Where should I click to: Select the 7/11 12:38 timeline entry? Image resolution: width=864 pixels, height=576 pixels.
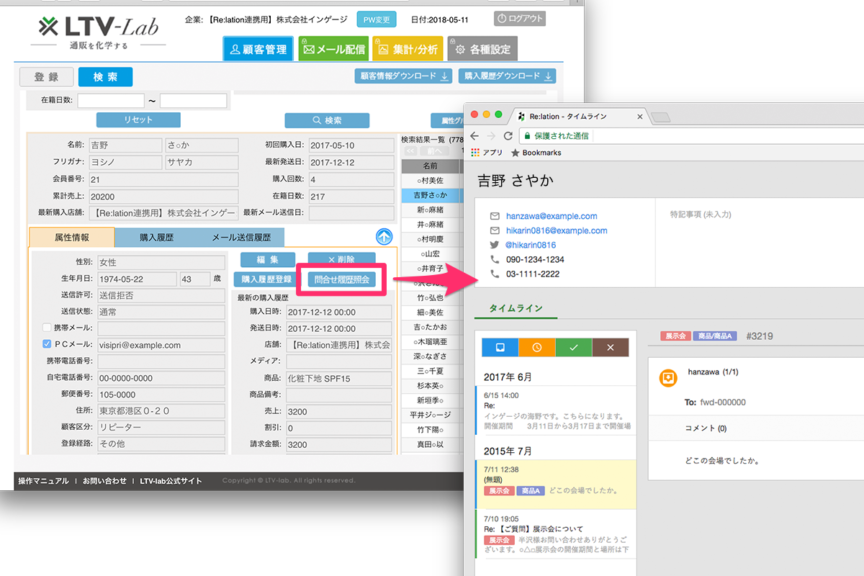click(555, 480)
